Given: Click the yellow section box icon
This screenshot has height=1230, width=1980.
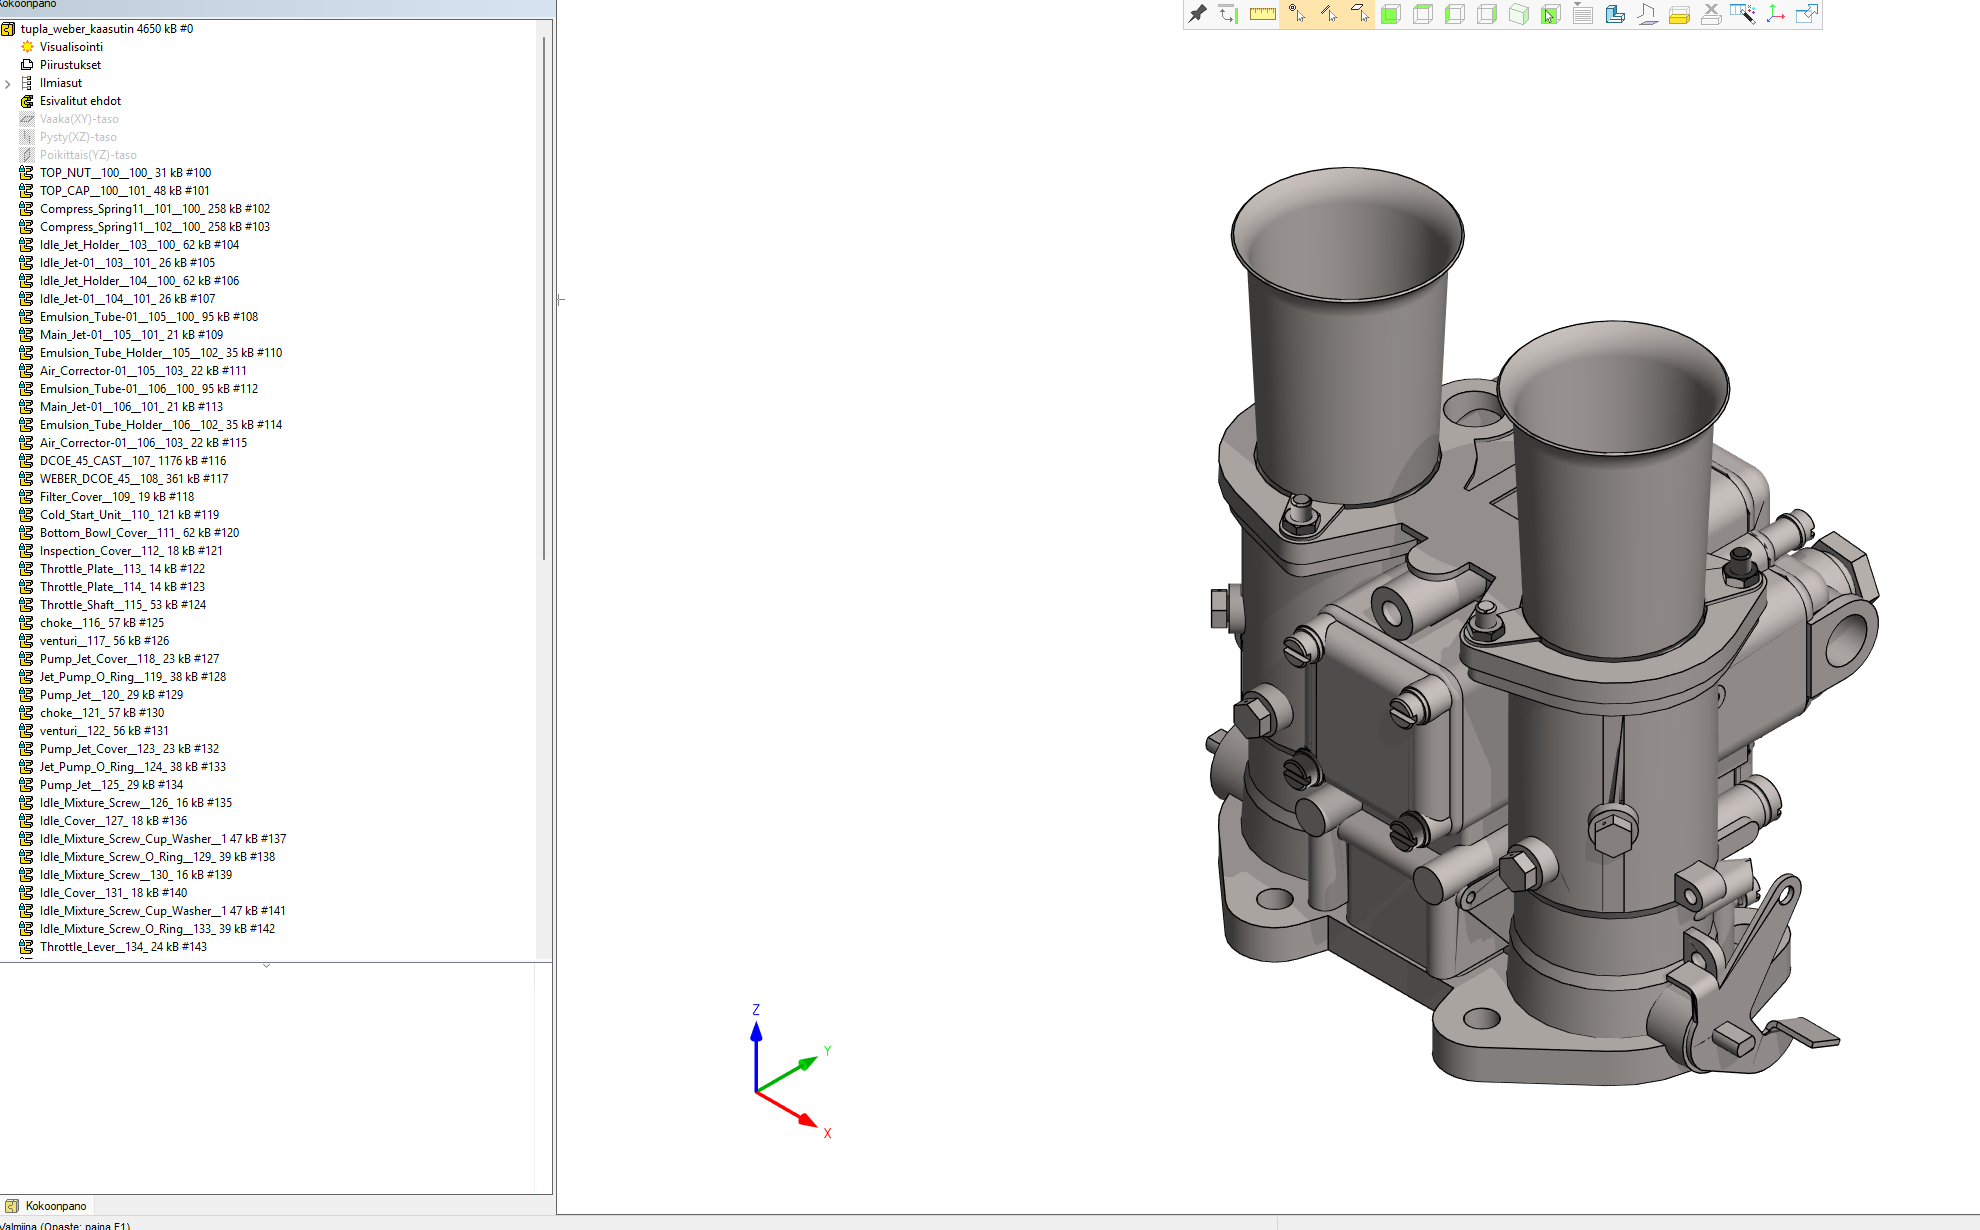Looking at the screenshot, I should (1679, 14).
